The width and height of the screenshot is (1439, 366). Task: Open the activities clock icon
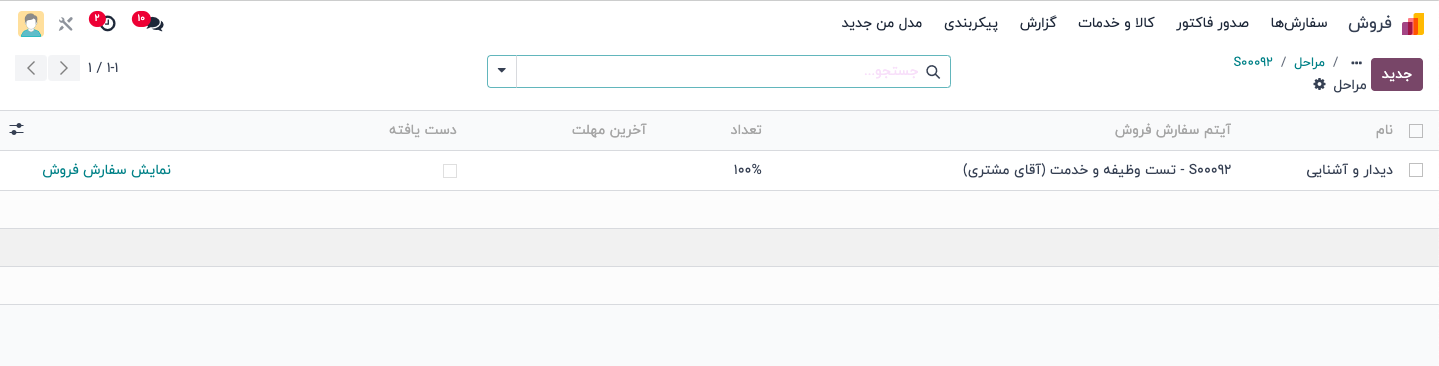pos(107,23)
